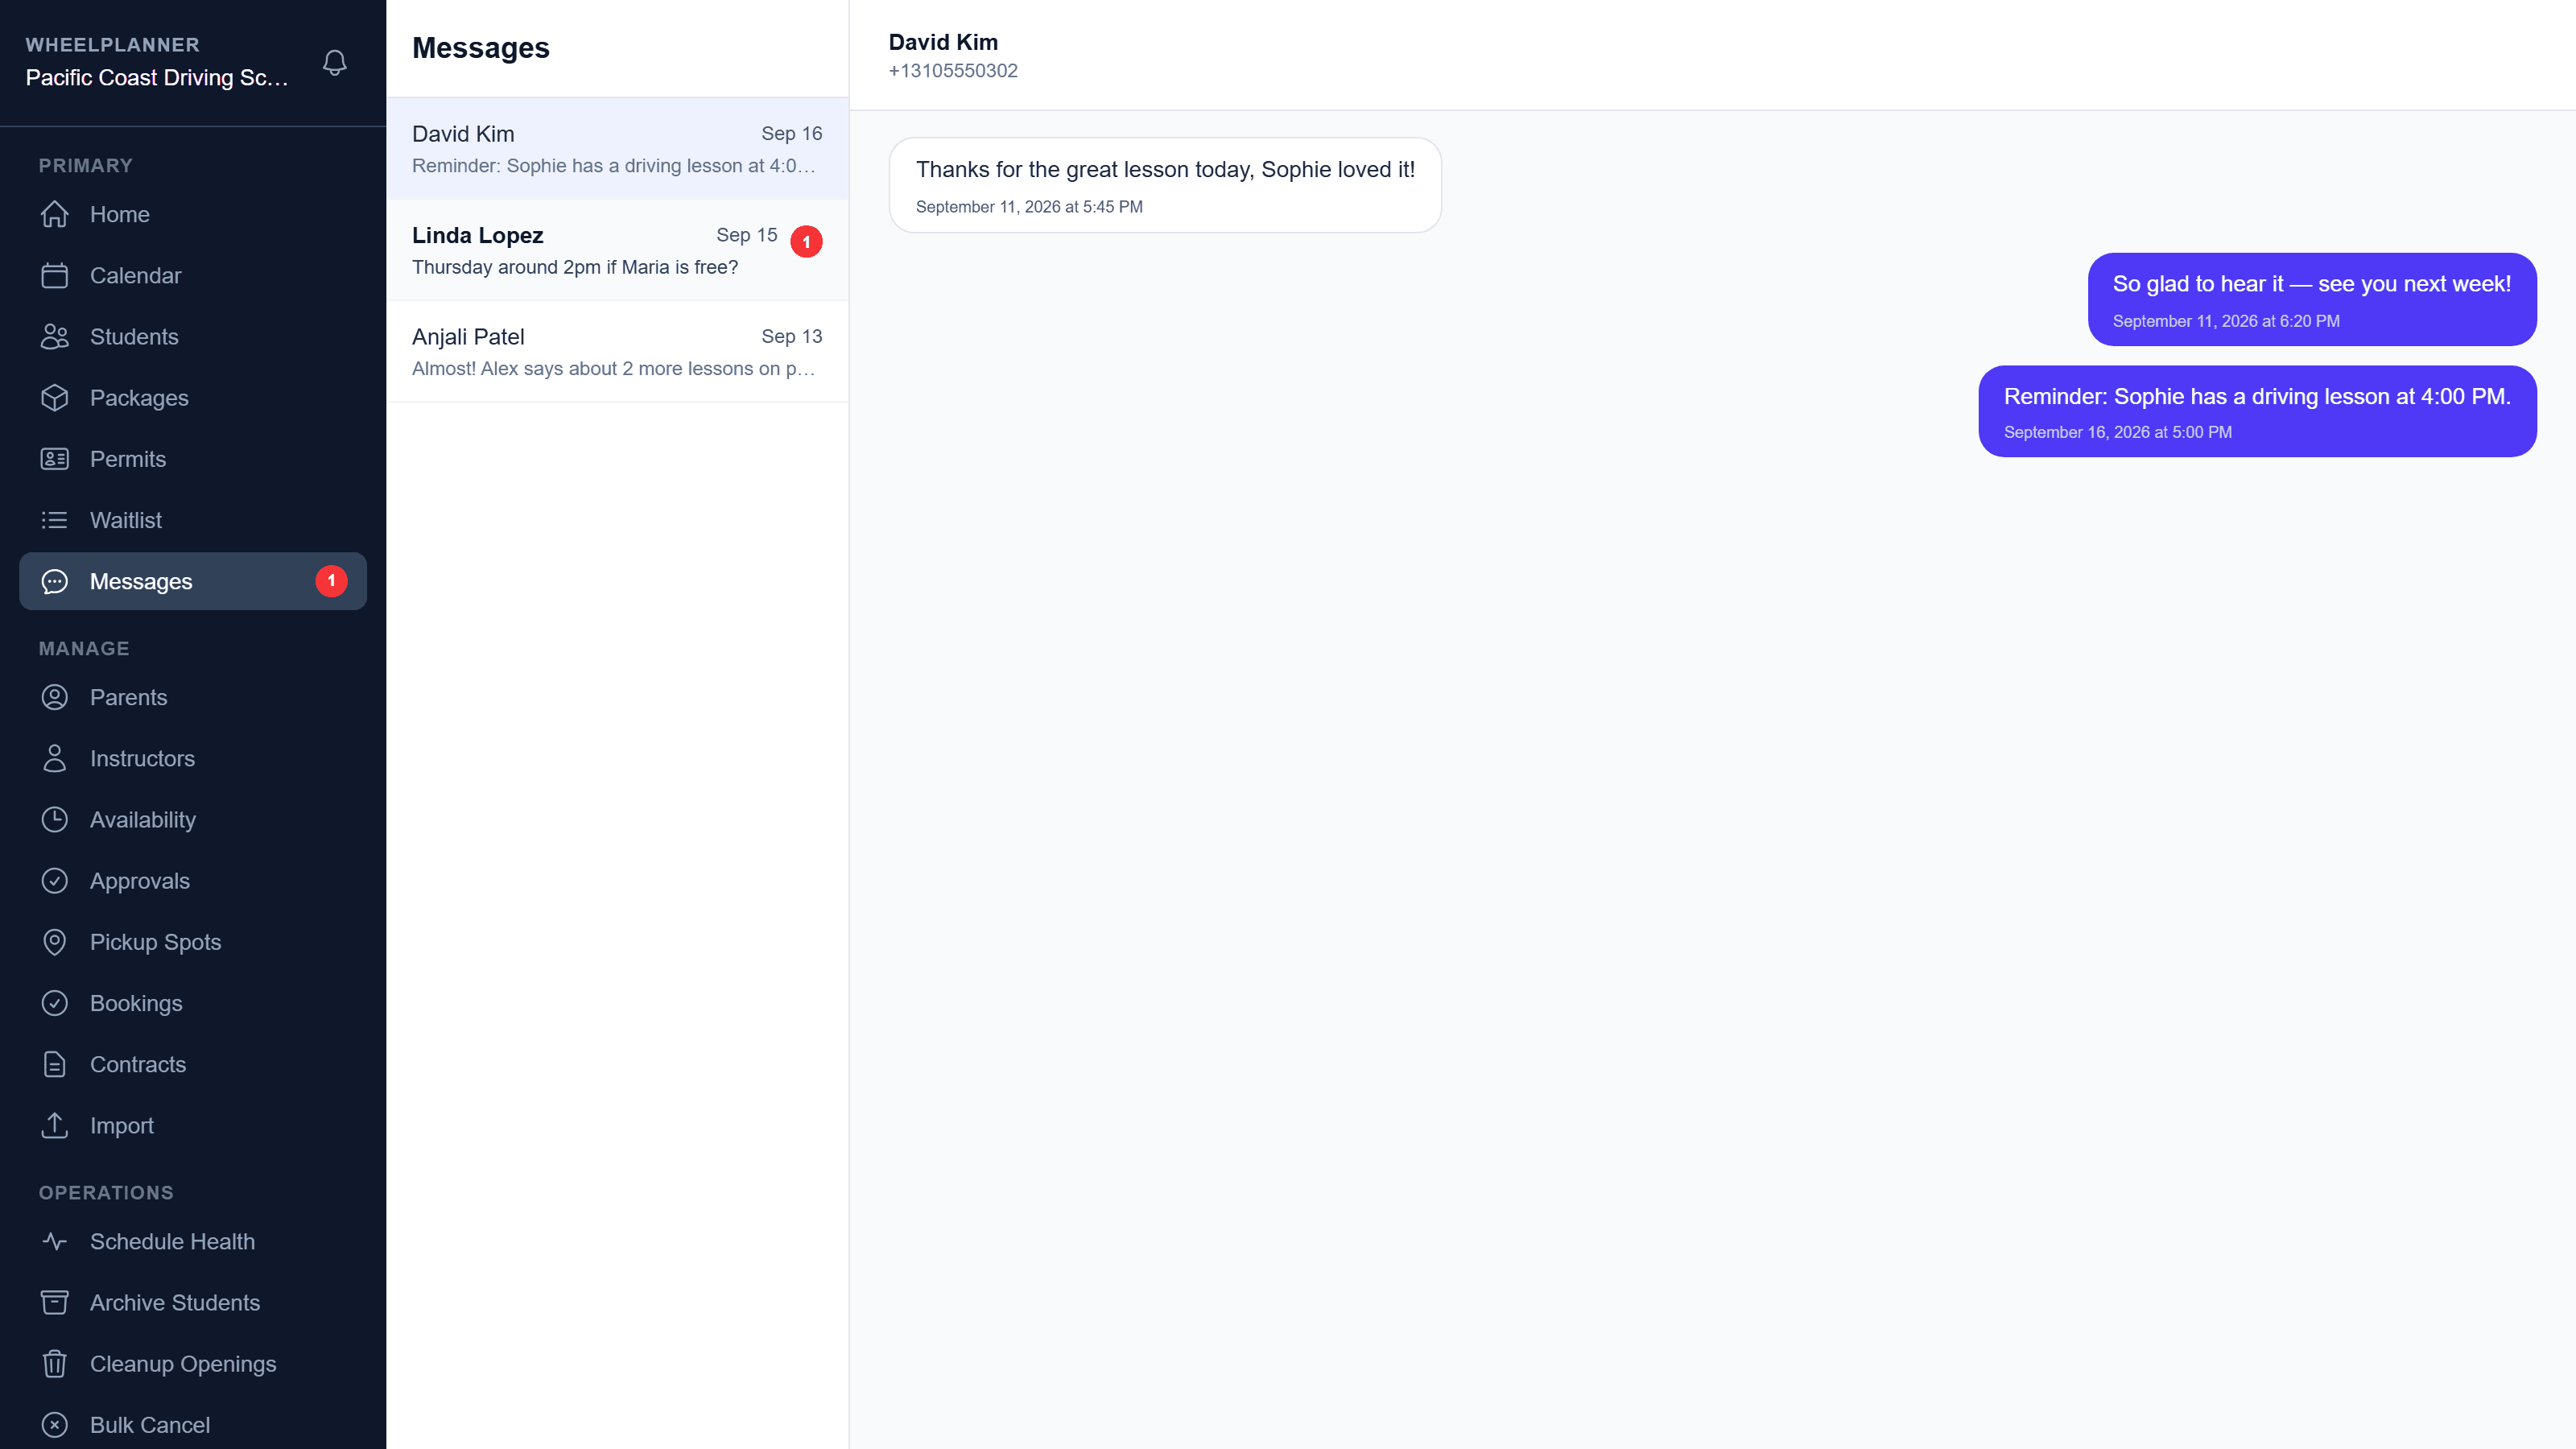Click the Bulk Cancel x-circle icon
Screen dimensions: 2576x1449
pos(54,1425)
